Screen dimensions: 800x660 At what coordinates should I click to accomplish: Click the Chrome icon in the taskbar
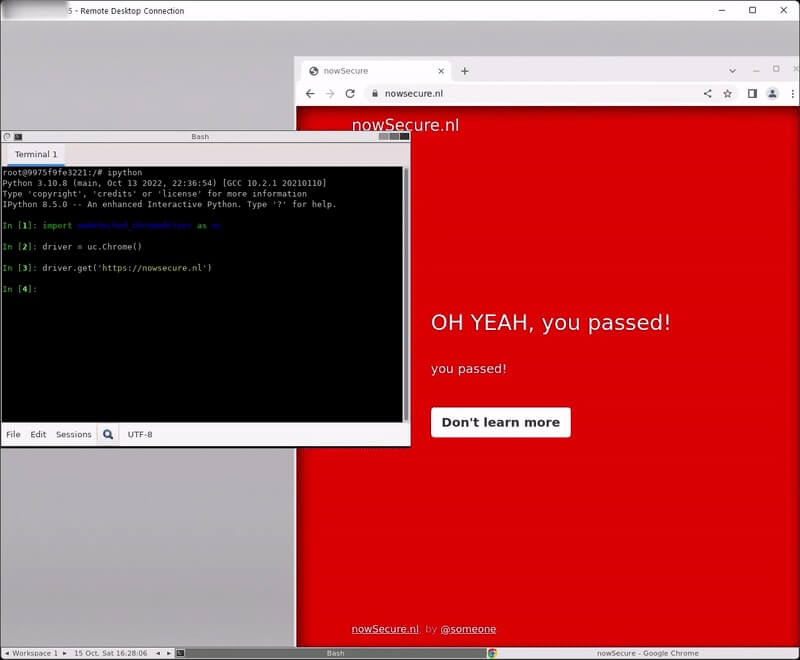[x=492, y=653]
